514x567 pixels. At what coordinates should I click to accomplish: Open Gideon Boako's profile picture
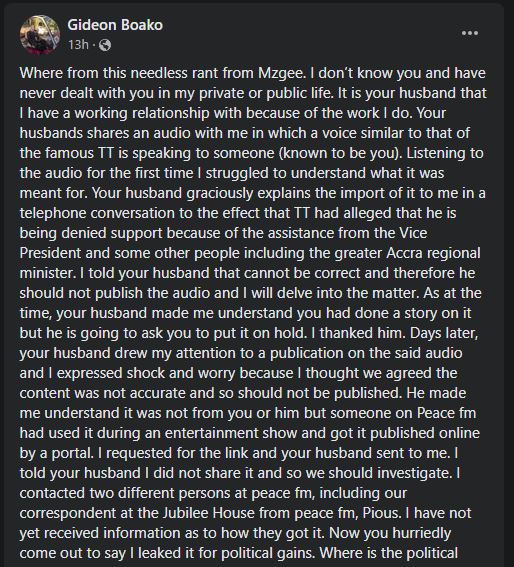tap(40, 35)
